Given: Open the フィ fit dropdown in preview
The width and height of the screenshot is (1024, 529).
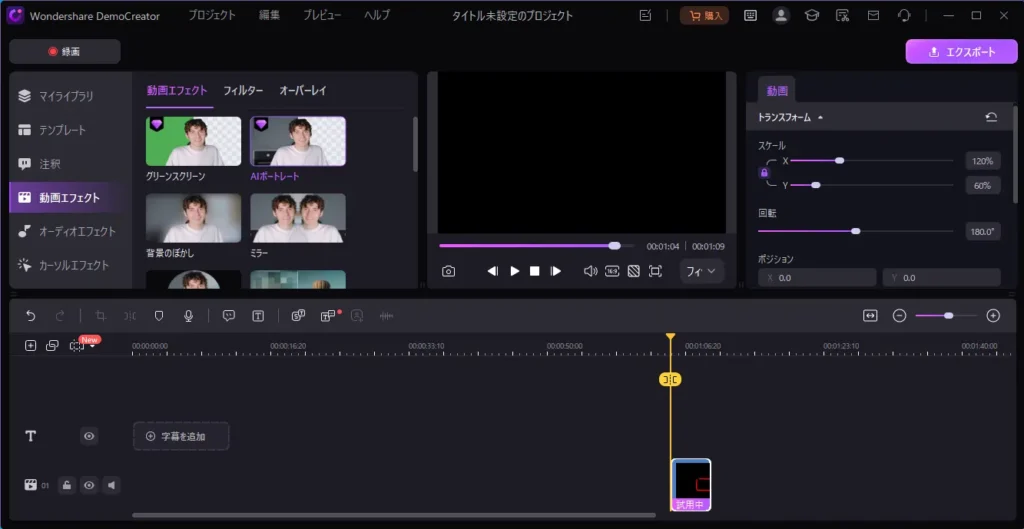Looking at the screenshot, I should point(702,271).
